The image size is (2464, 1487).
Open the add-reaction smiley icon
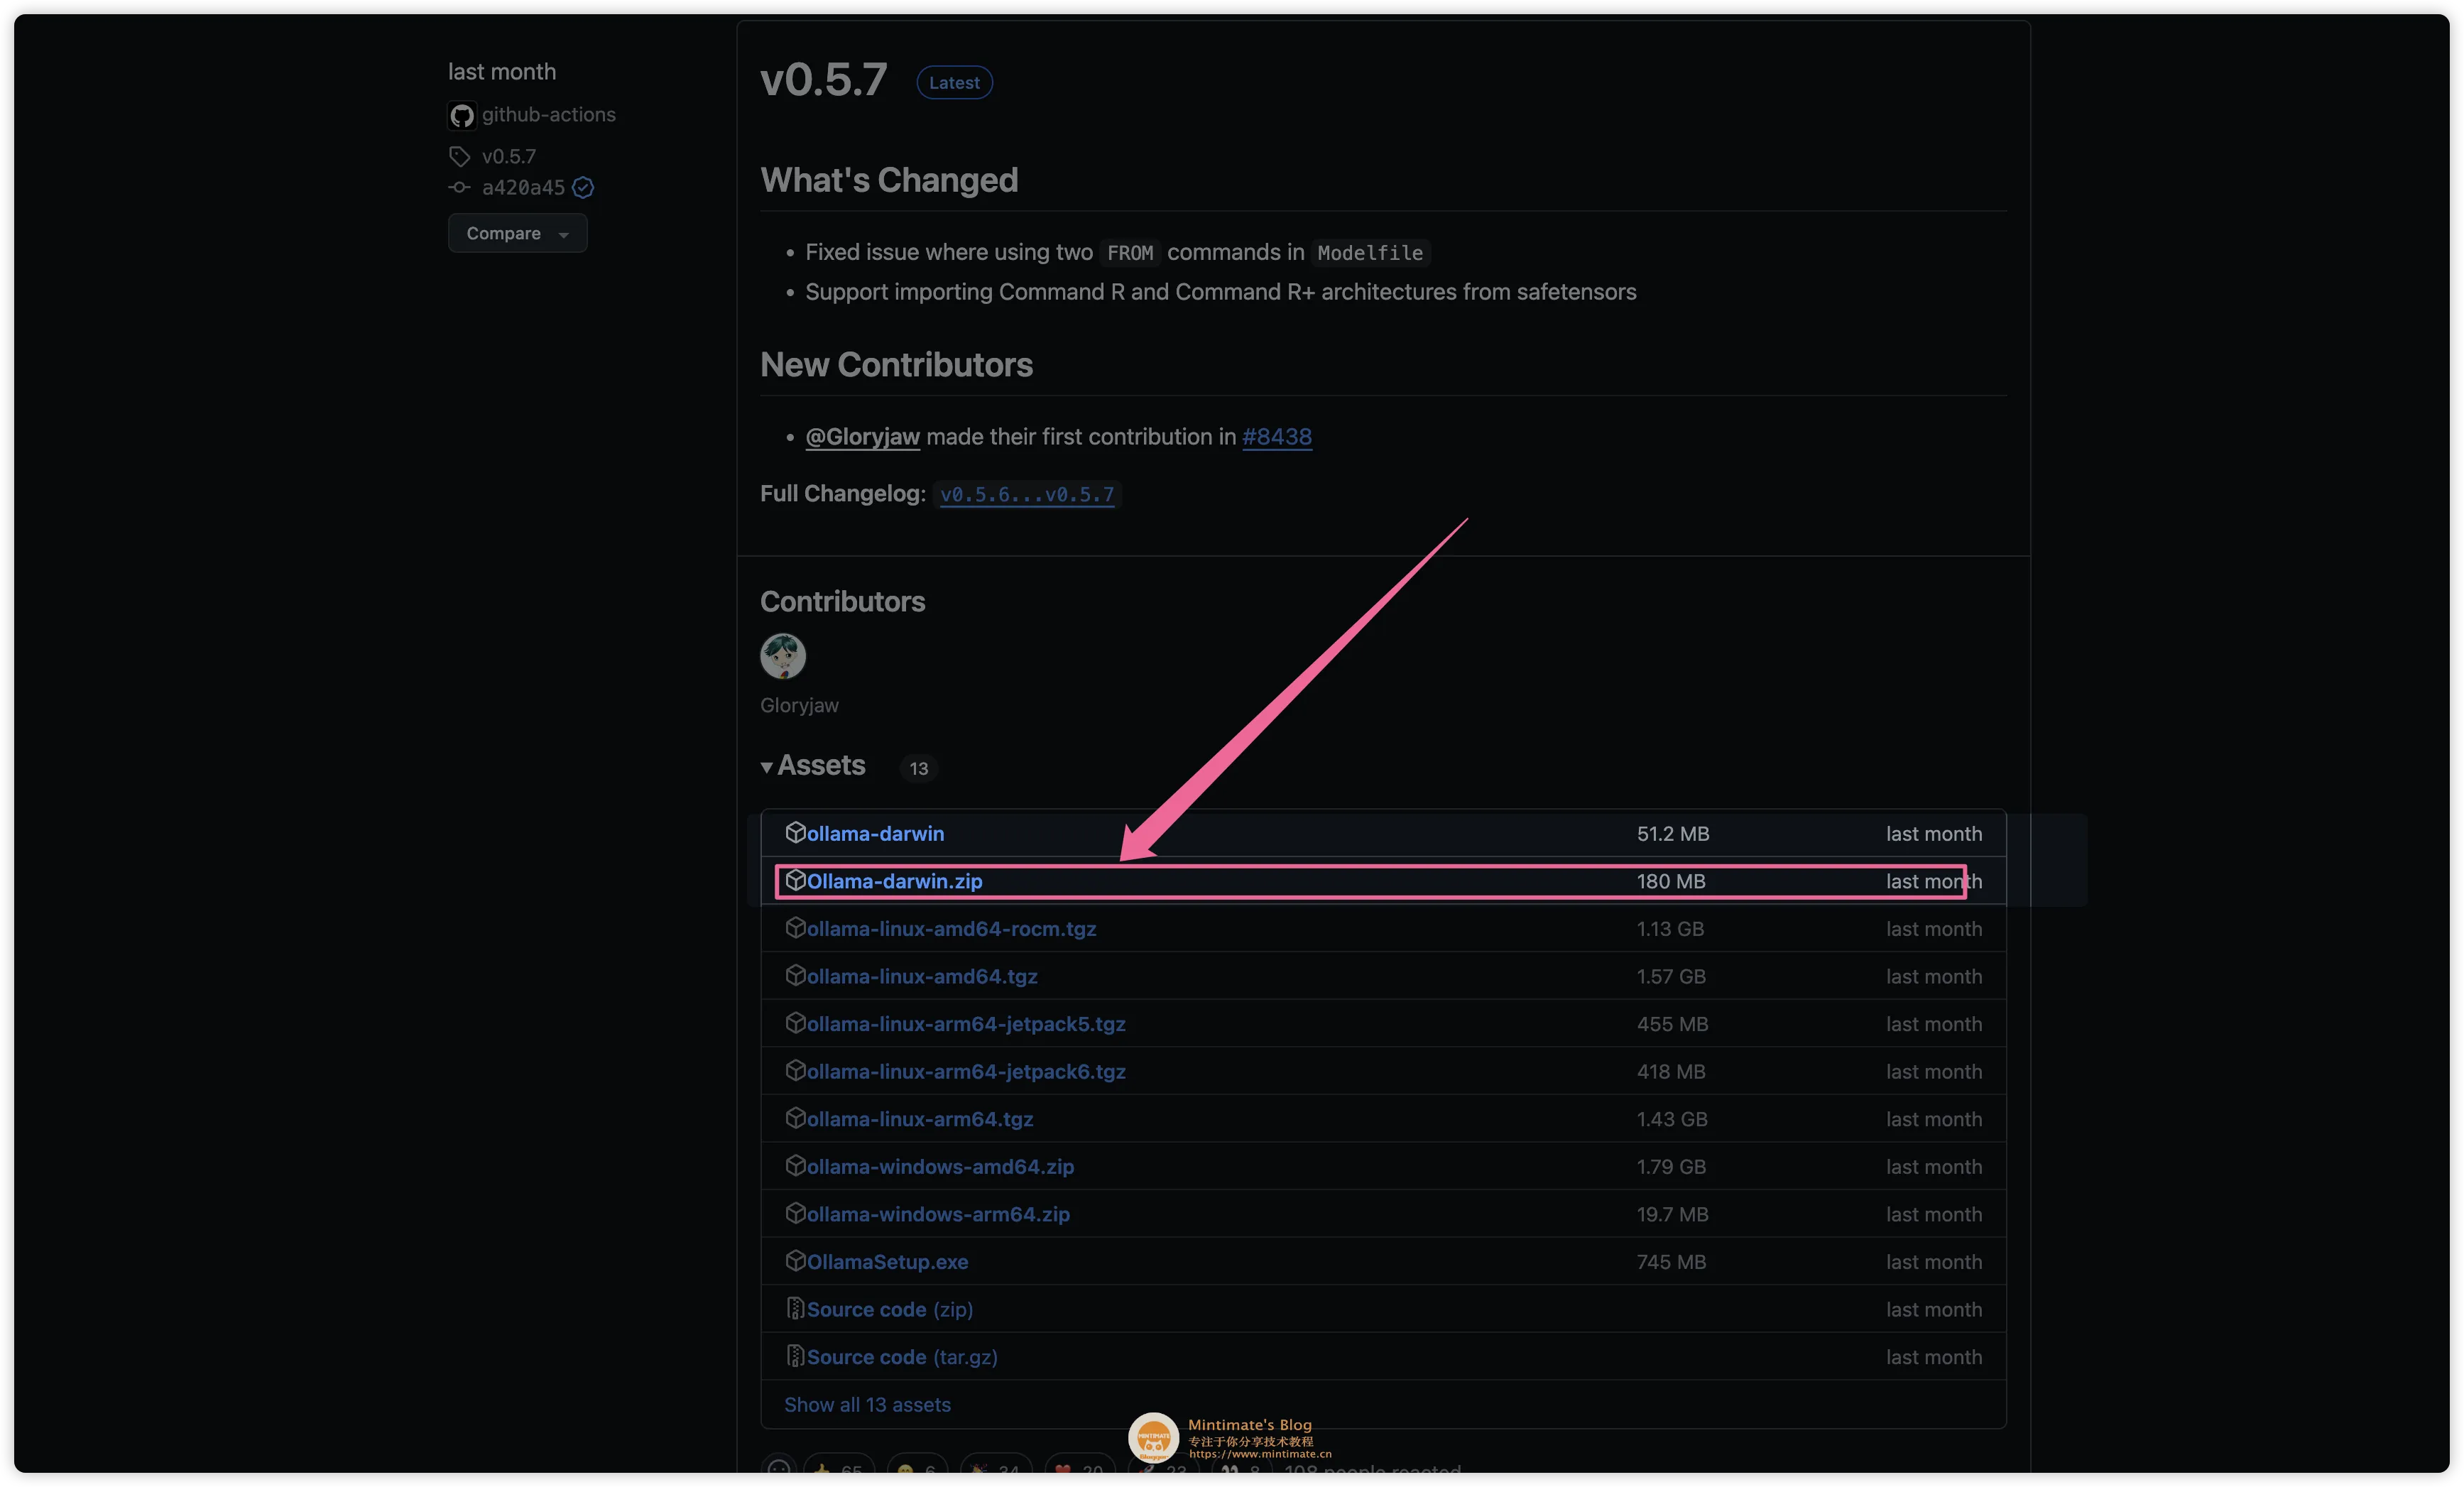779,1470
